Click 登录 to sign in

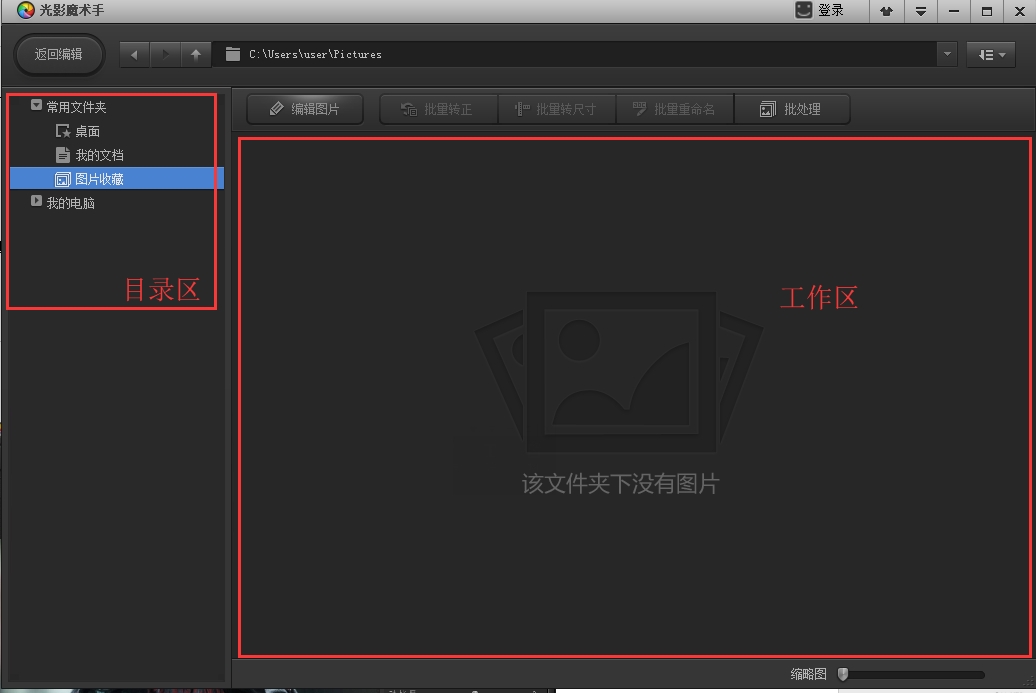tap(828, 11)
